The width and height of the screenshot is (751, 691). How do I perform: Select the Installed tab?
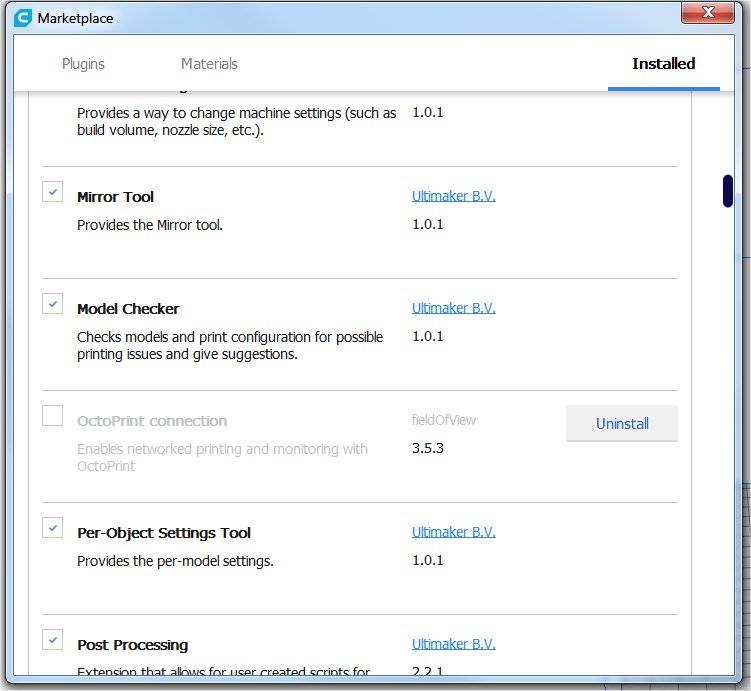click(663, 64)
